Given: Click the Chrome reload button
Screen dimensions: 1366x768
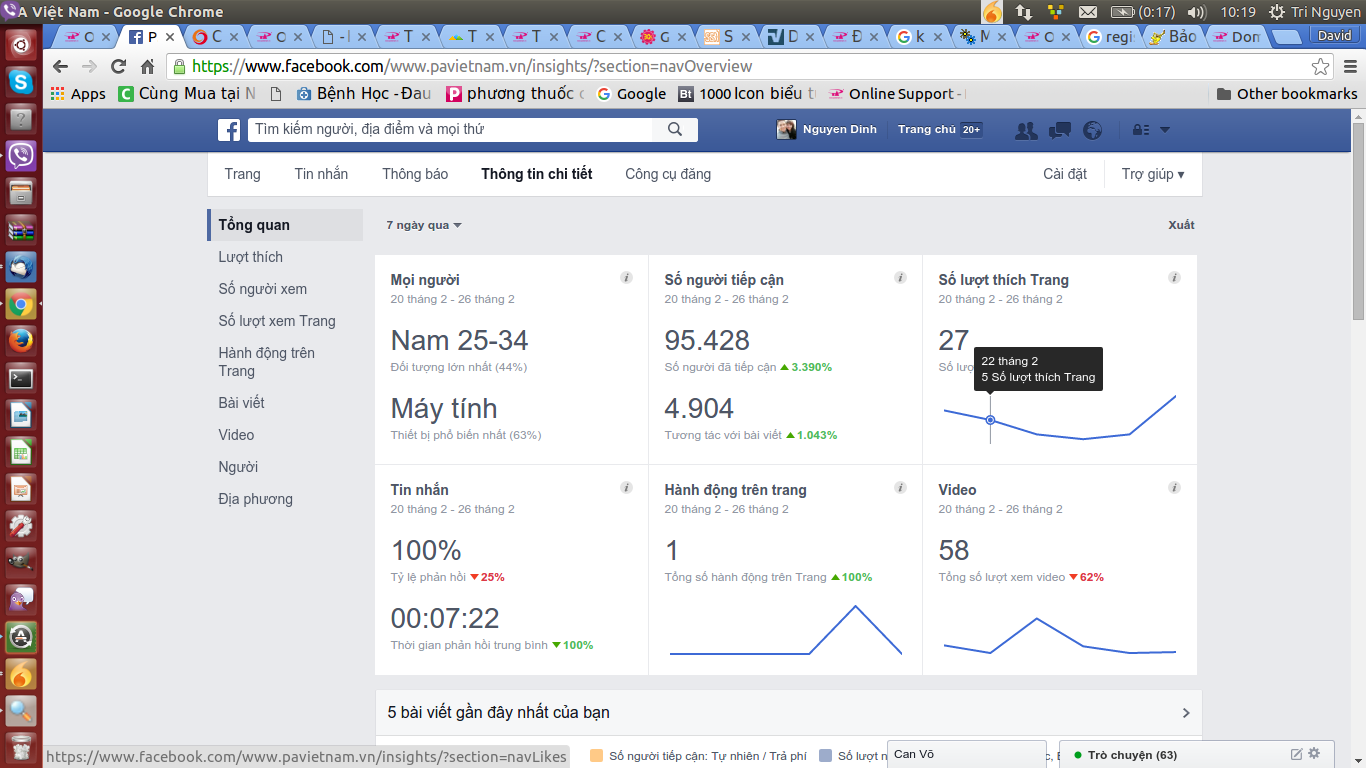Looking at the screenshot, I should (118, 67).
